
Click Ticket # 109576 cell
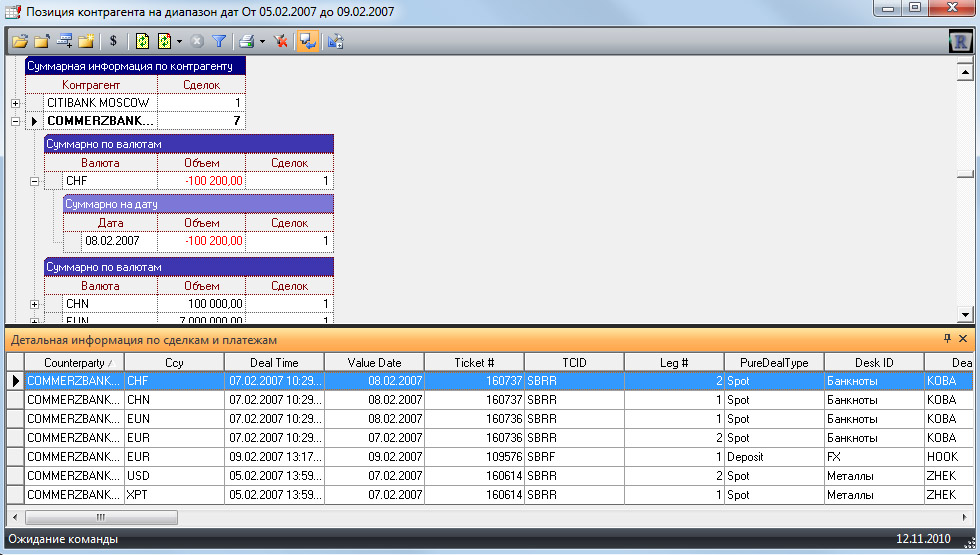[474, 457]
